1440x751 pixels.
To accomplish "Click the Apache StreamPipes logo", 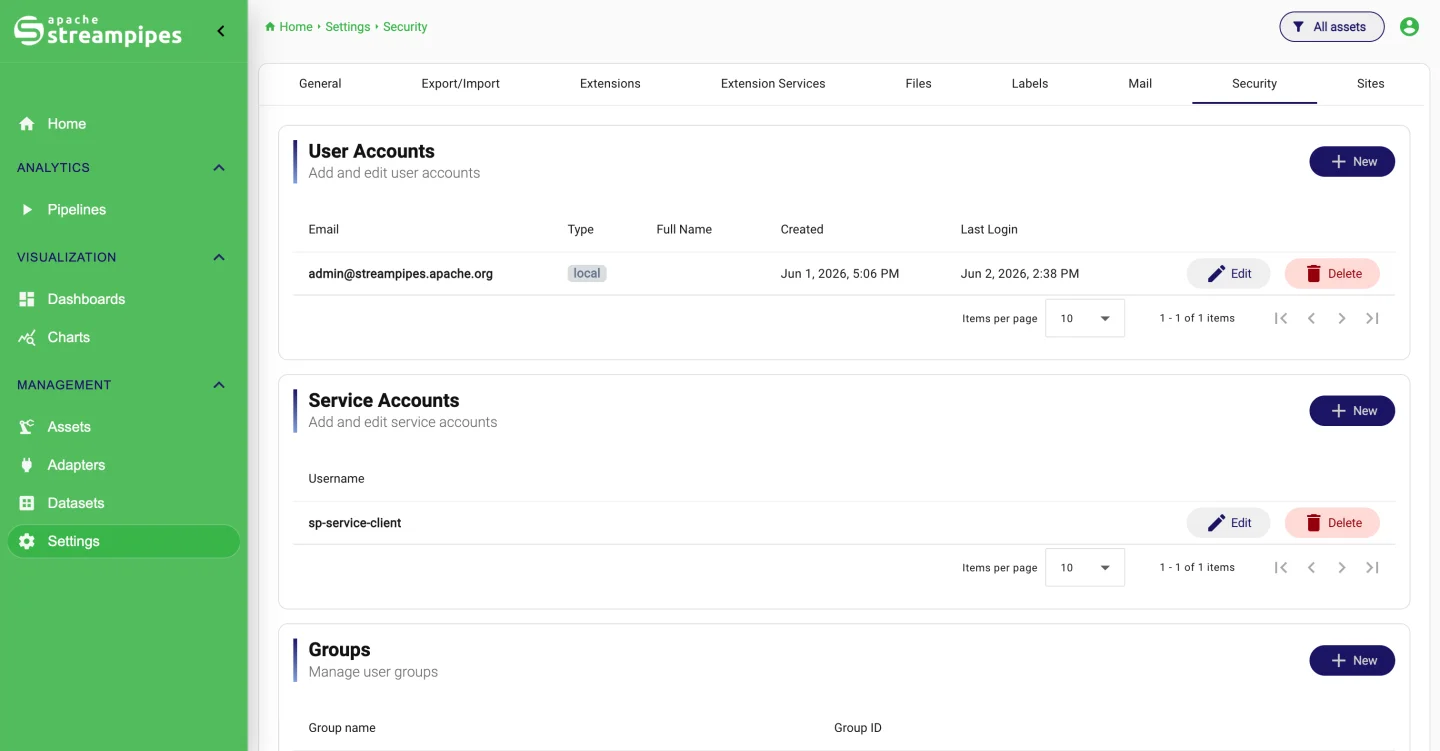I will [x=98, y=31].
